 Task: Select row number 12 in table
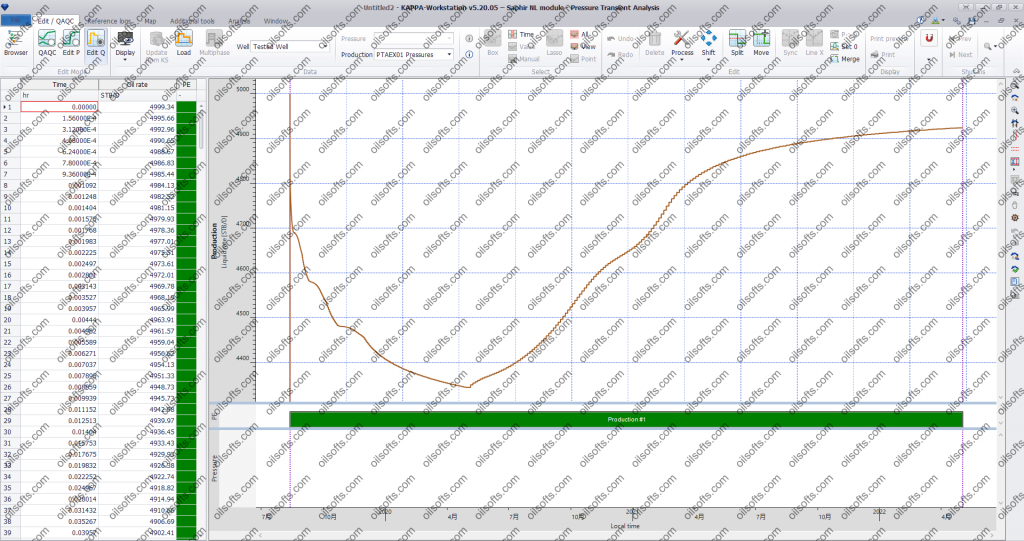[x=9, y=230]
